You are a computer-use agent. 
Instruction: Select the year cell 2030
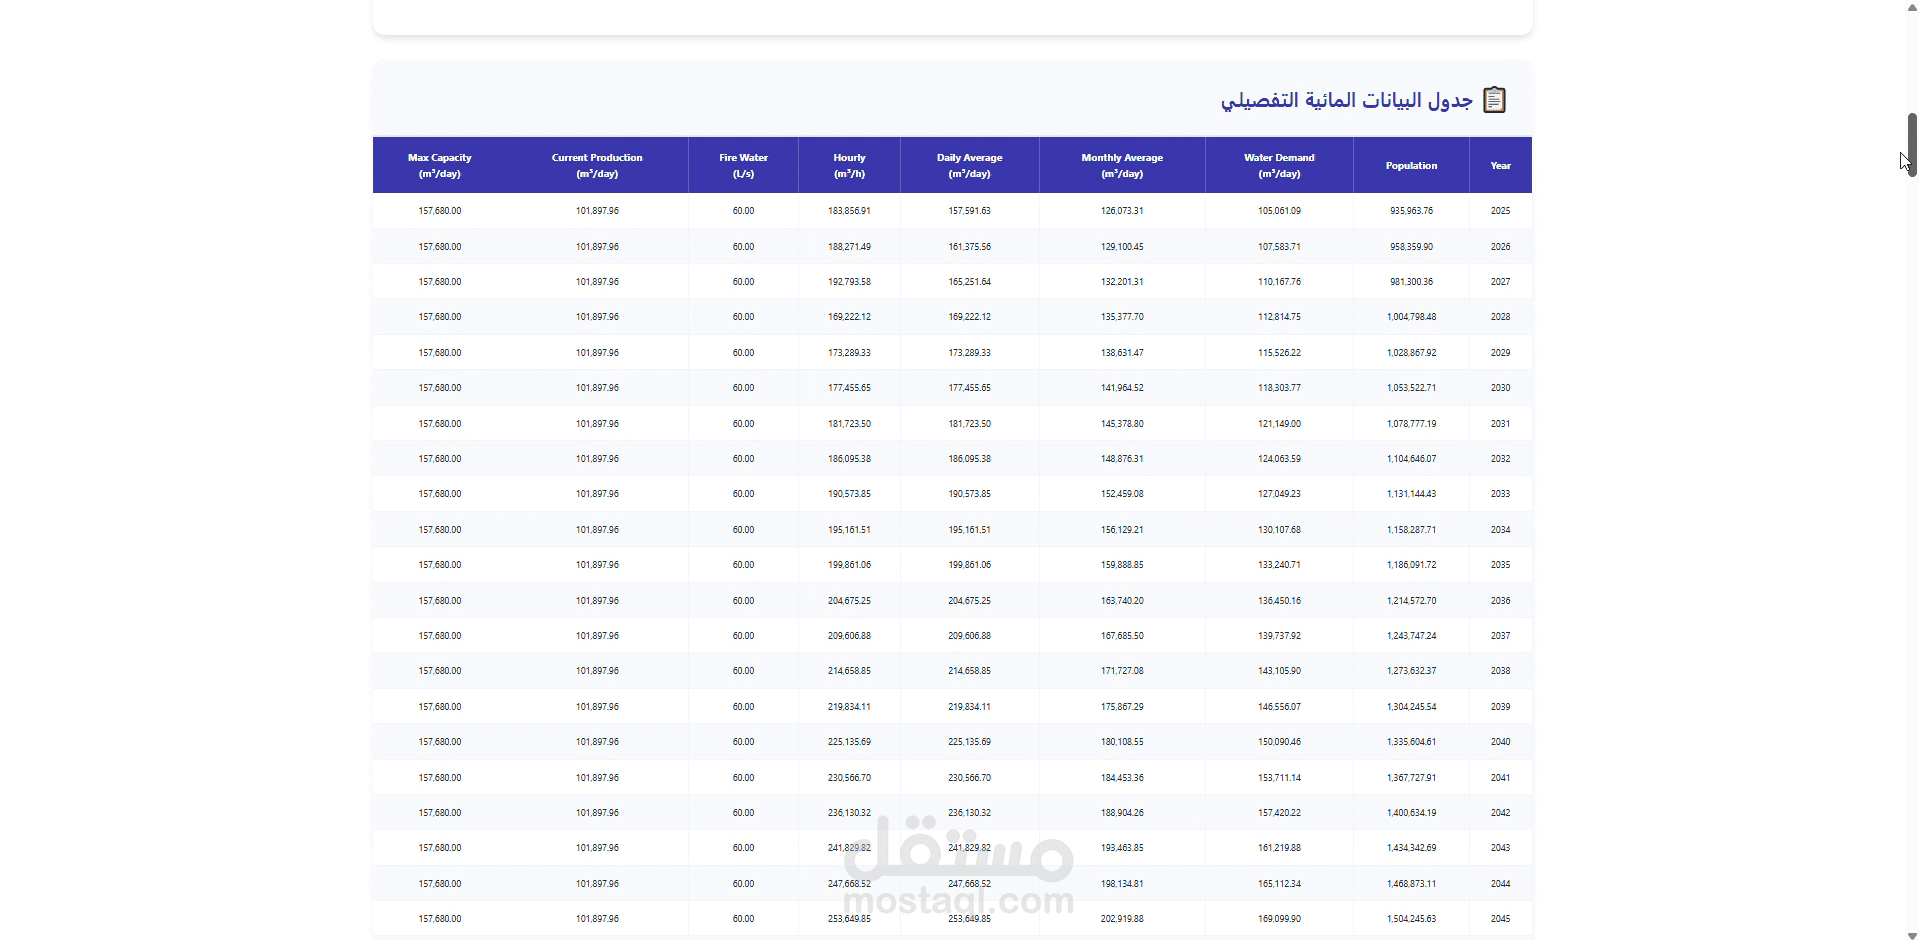coord(1500,388)
